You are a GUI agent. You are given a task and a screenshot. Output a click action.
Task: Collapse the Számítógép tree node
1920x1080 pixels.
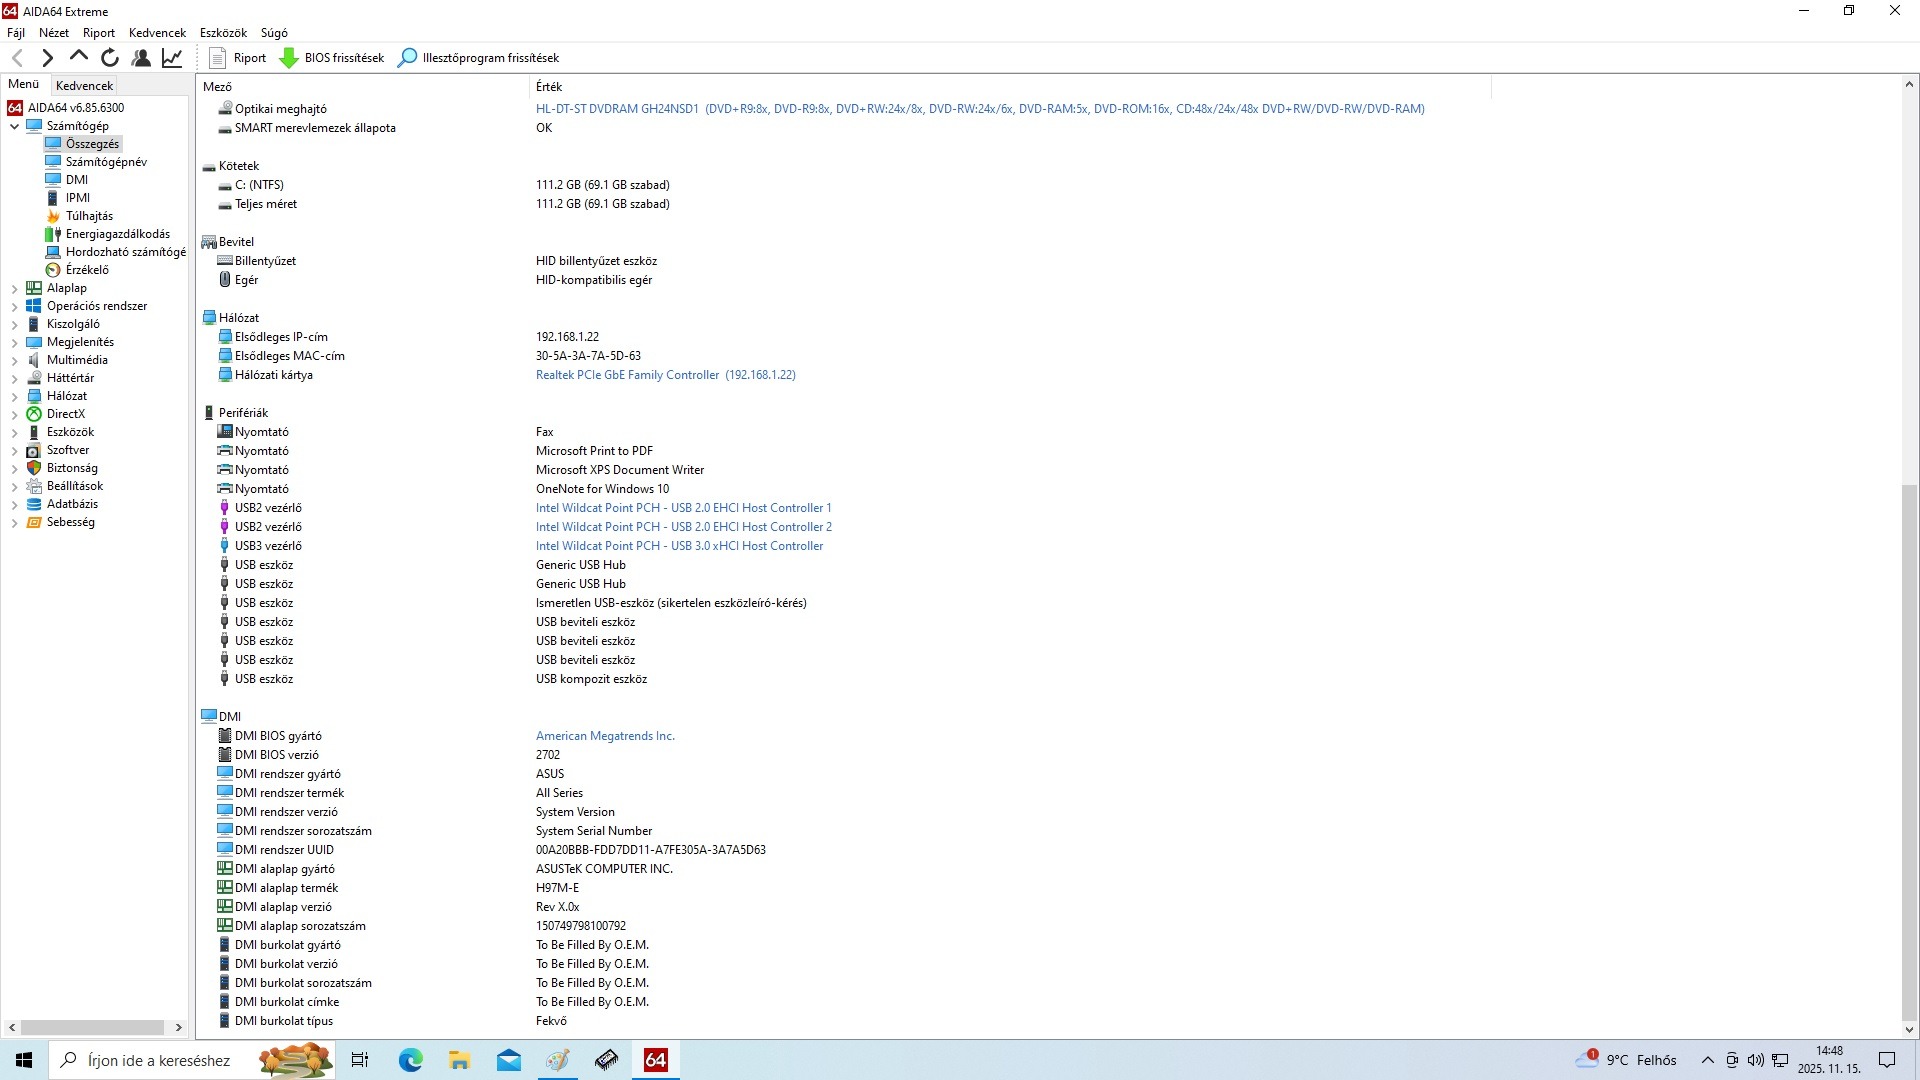tap(14, 126)
